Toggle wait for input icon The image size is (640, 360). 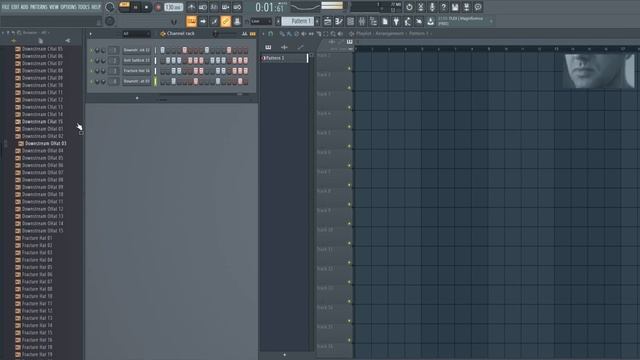coord(203,7)
